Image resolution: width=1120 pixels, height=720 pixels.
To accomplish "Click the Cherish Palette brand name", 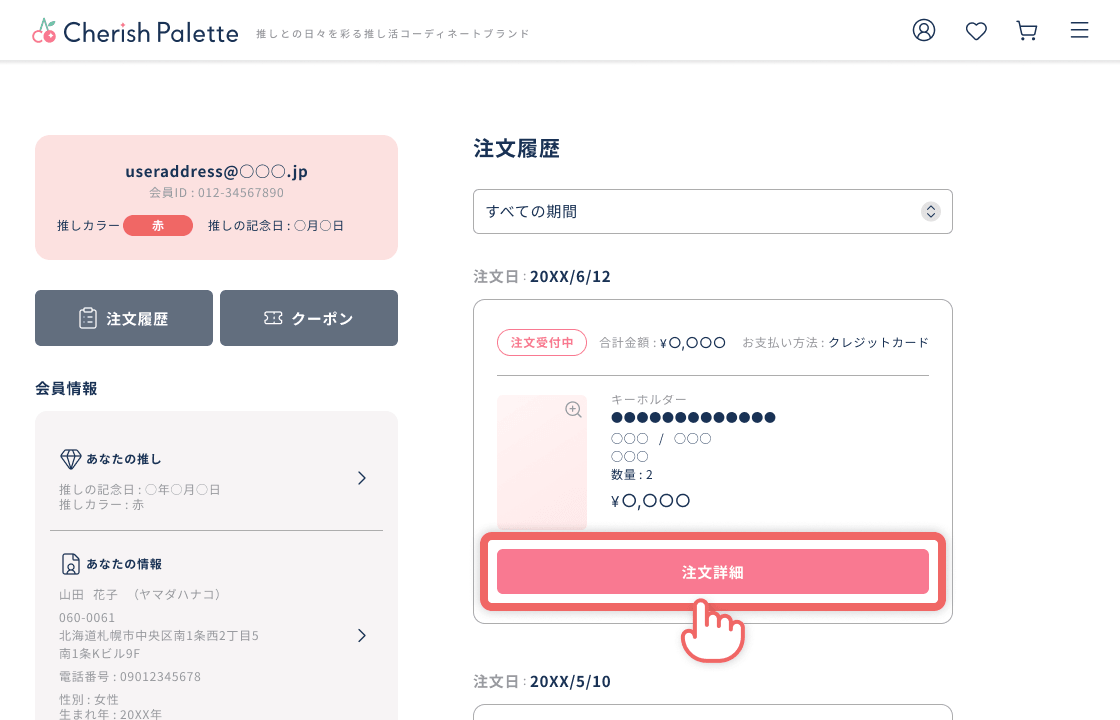I will coord(151,32).
